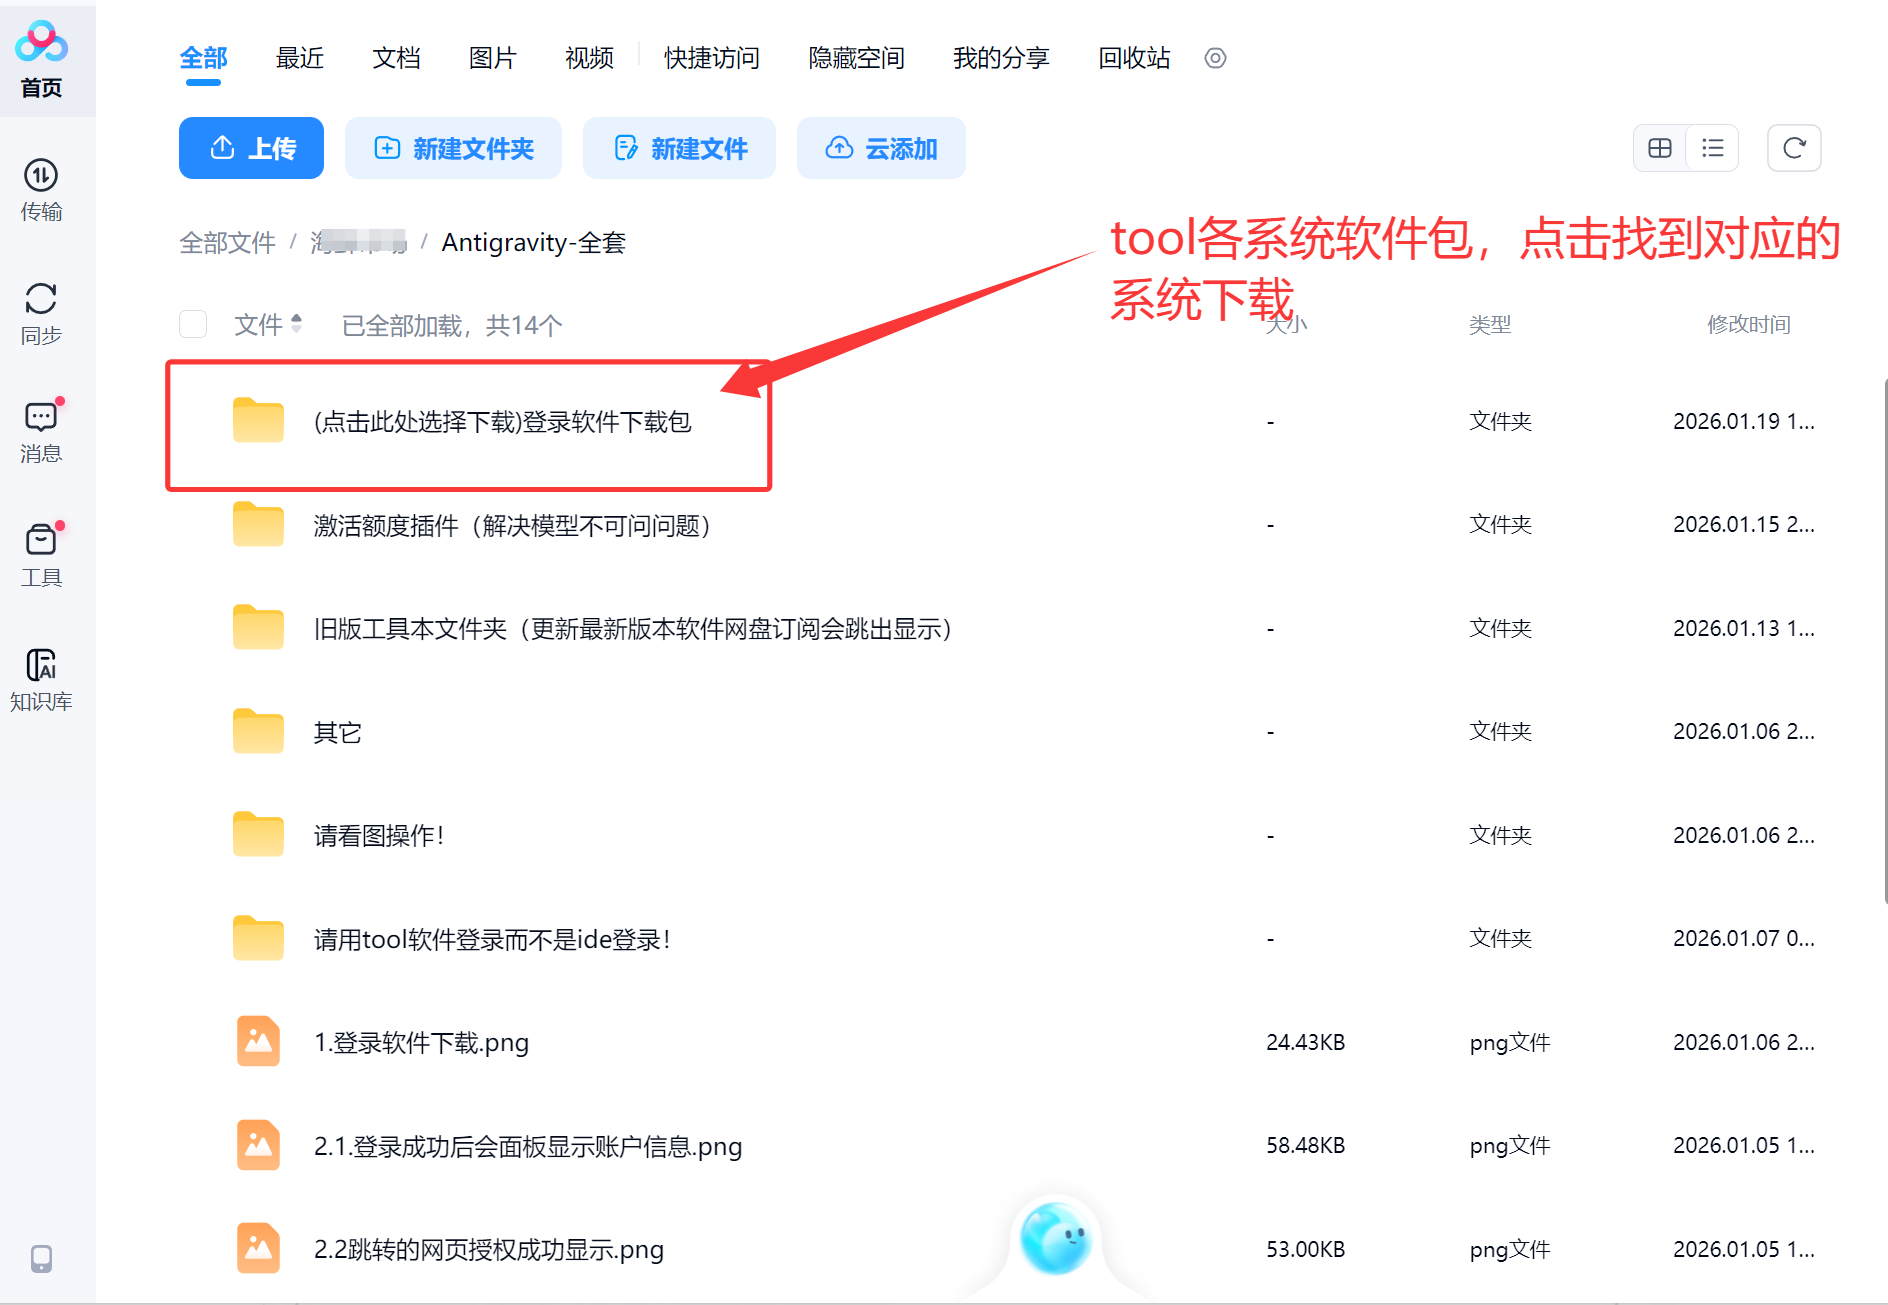Click the floating blue assistant mascot

[1054, 1238]
